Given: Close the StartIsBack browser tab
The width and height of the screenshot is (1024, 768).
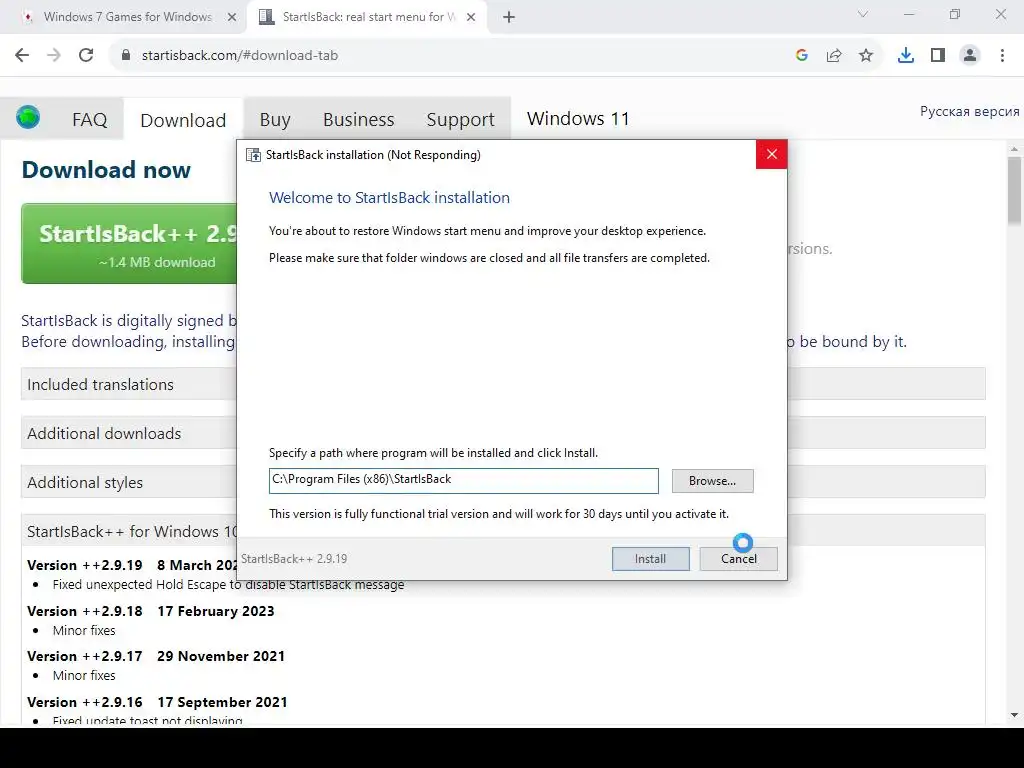Looking at the screenshot, I should tap(471, 18).
